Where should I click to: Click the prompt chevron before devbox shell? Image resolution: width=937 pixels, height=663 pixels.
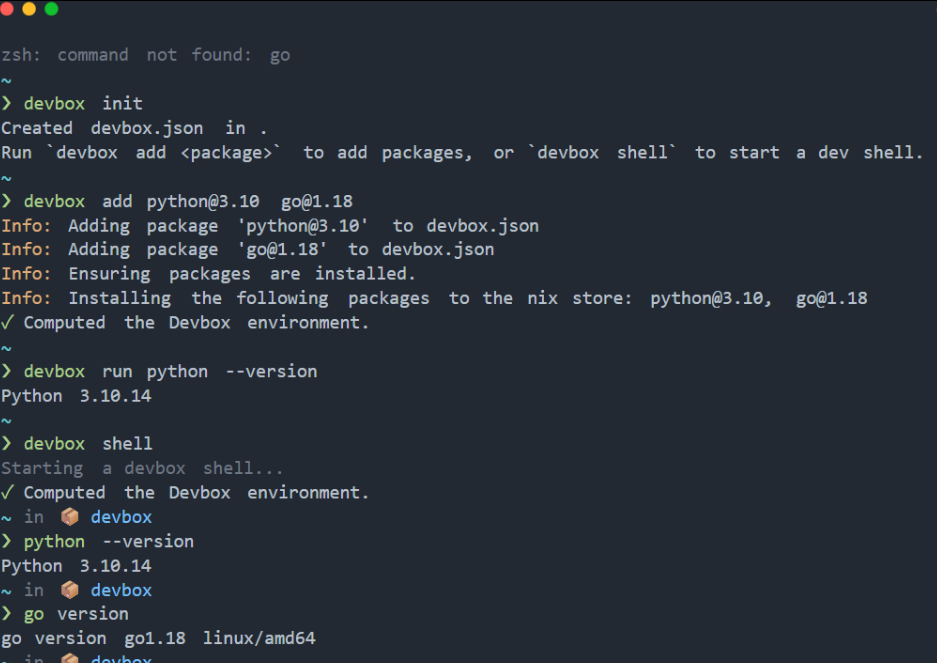point(7,444)
